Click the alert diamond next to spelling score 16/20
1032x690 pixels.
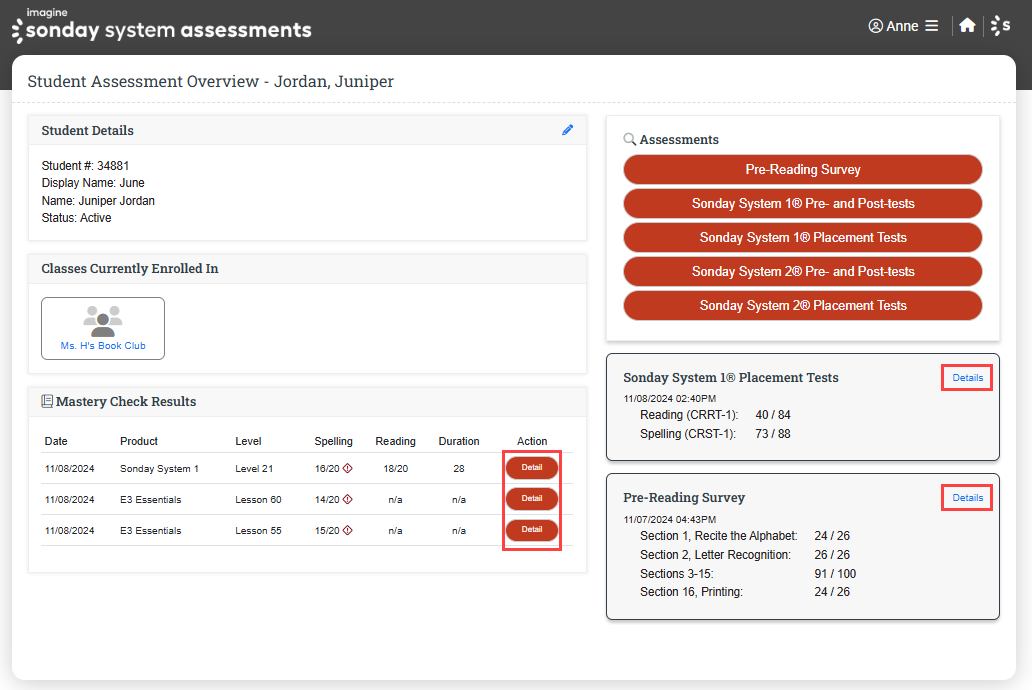(x=345, y=467)
